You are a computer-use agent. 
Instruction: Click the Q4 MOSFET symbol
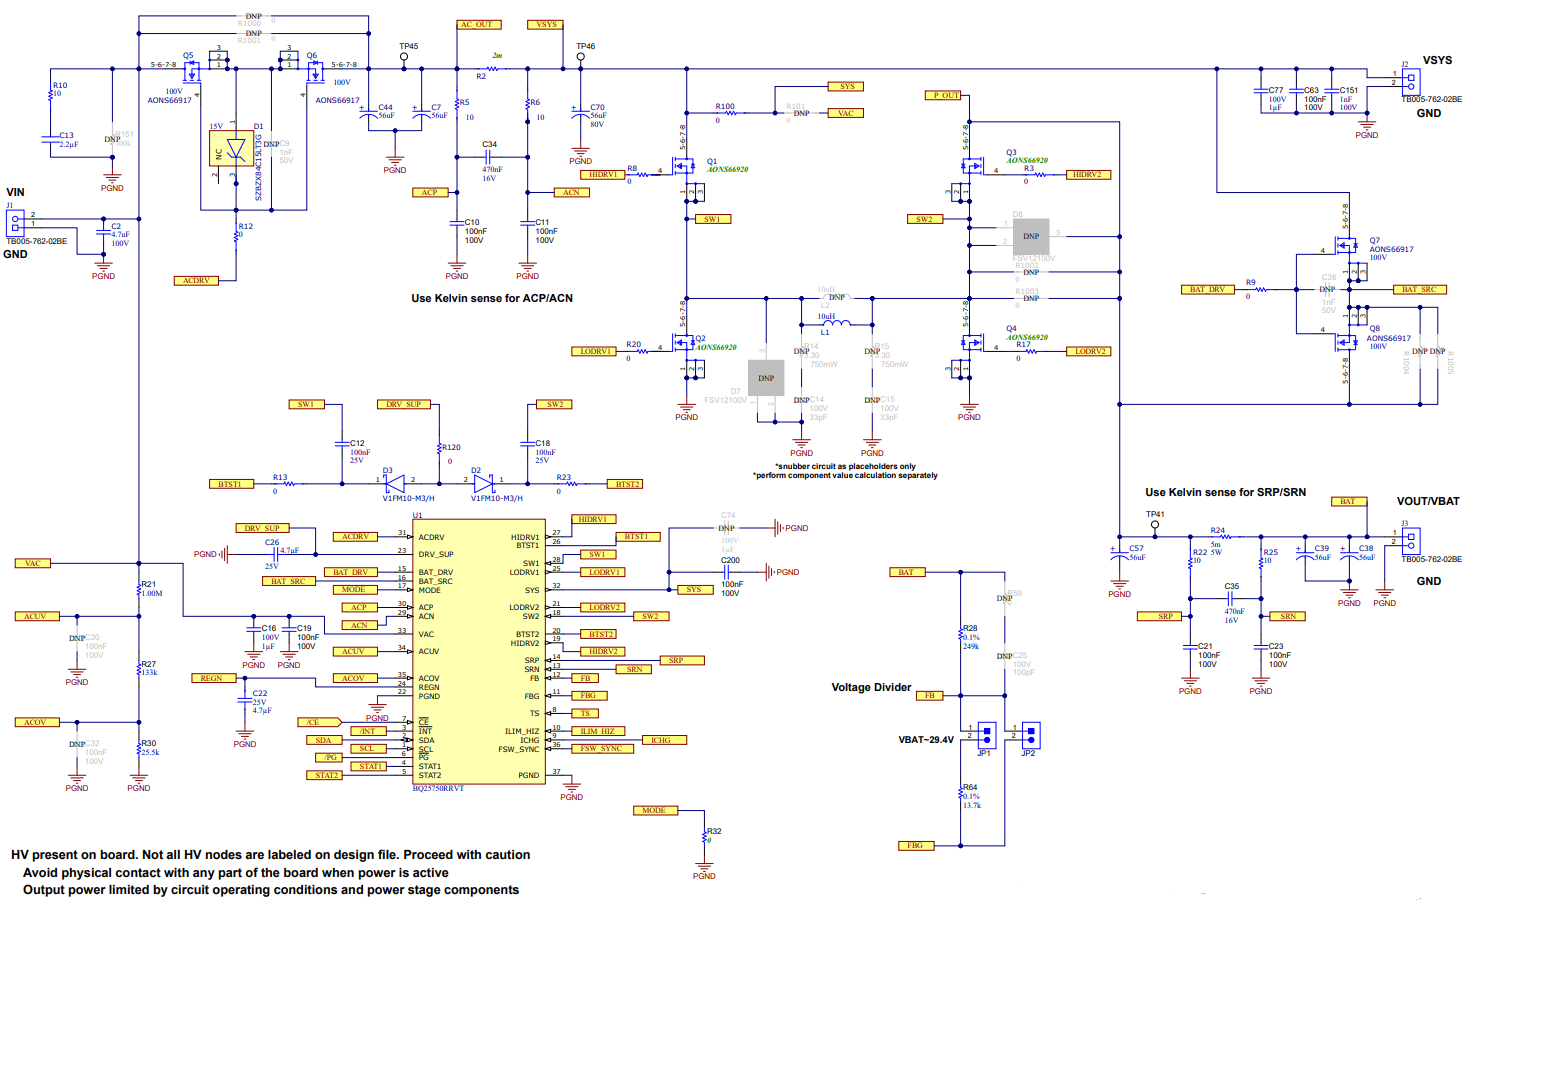click(x=970, y=345)
